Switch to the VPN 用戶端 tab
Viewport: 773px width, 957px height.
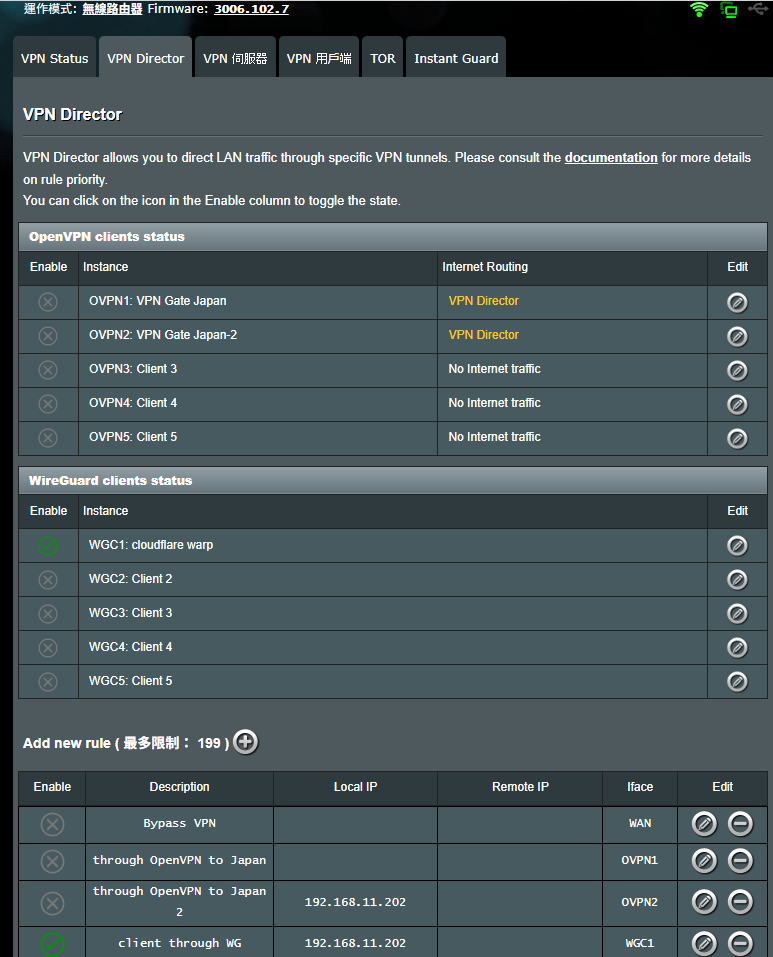319,58
